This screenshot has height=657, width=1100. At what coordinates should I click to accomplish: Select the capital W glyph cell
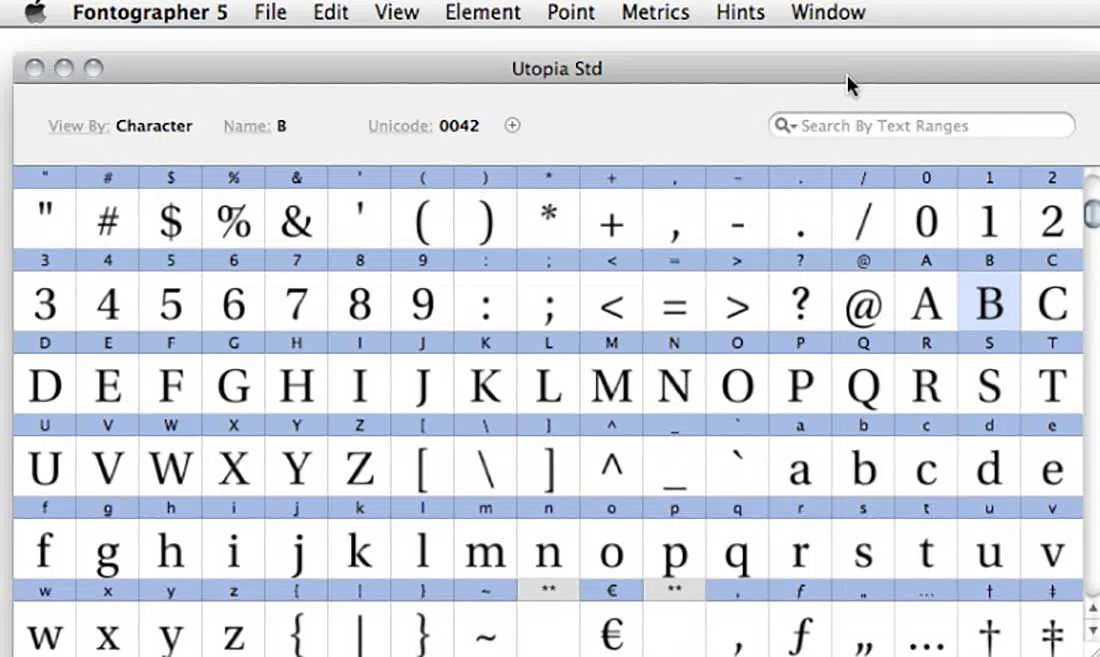coord(170,469)
